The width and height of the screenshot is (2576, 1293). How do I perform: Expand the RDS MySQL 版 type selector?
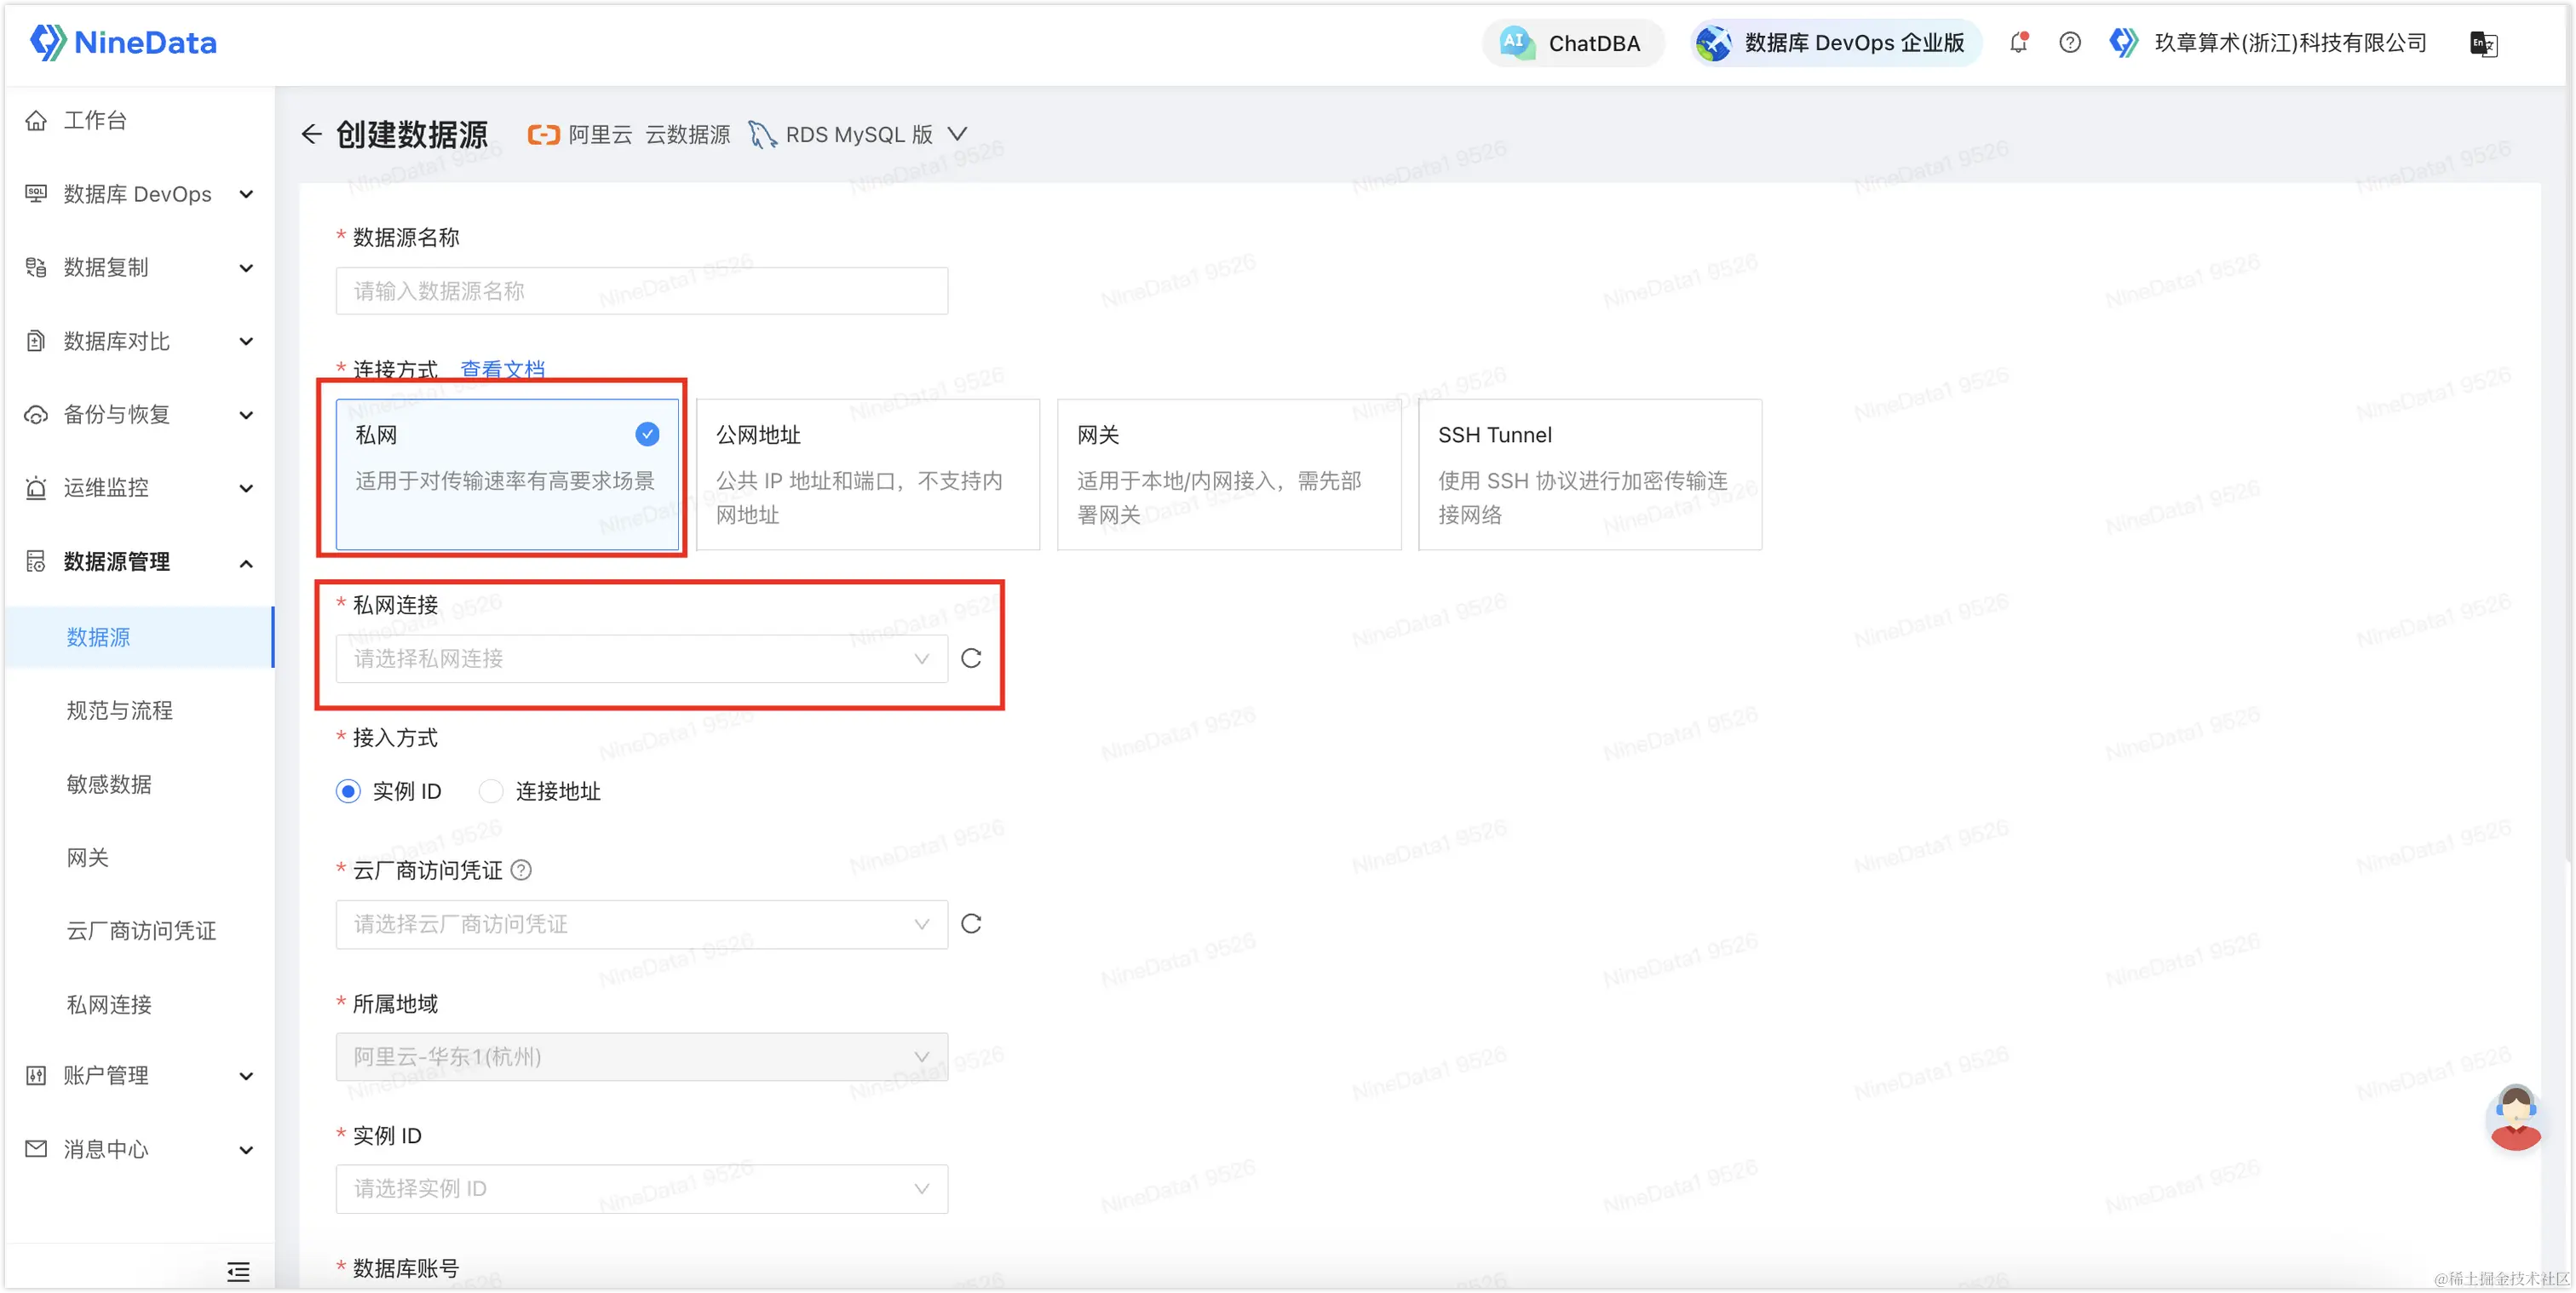point(957,134)
